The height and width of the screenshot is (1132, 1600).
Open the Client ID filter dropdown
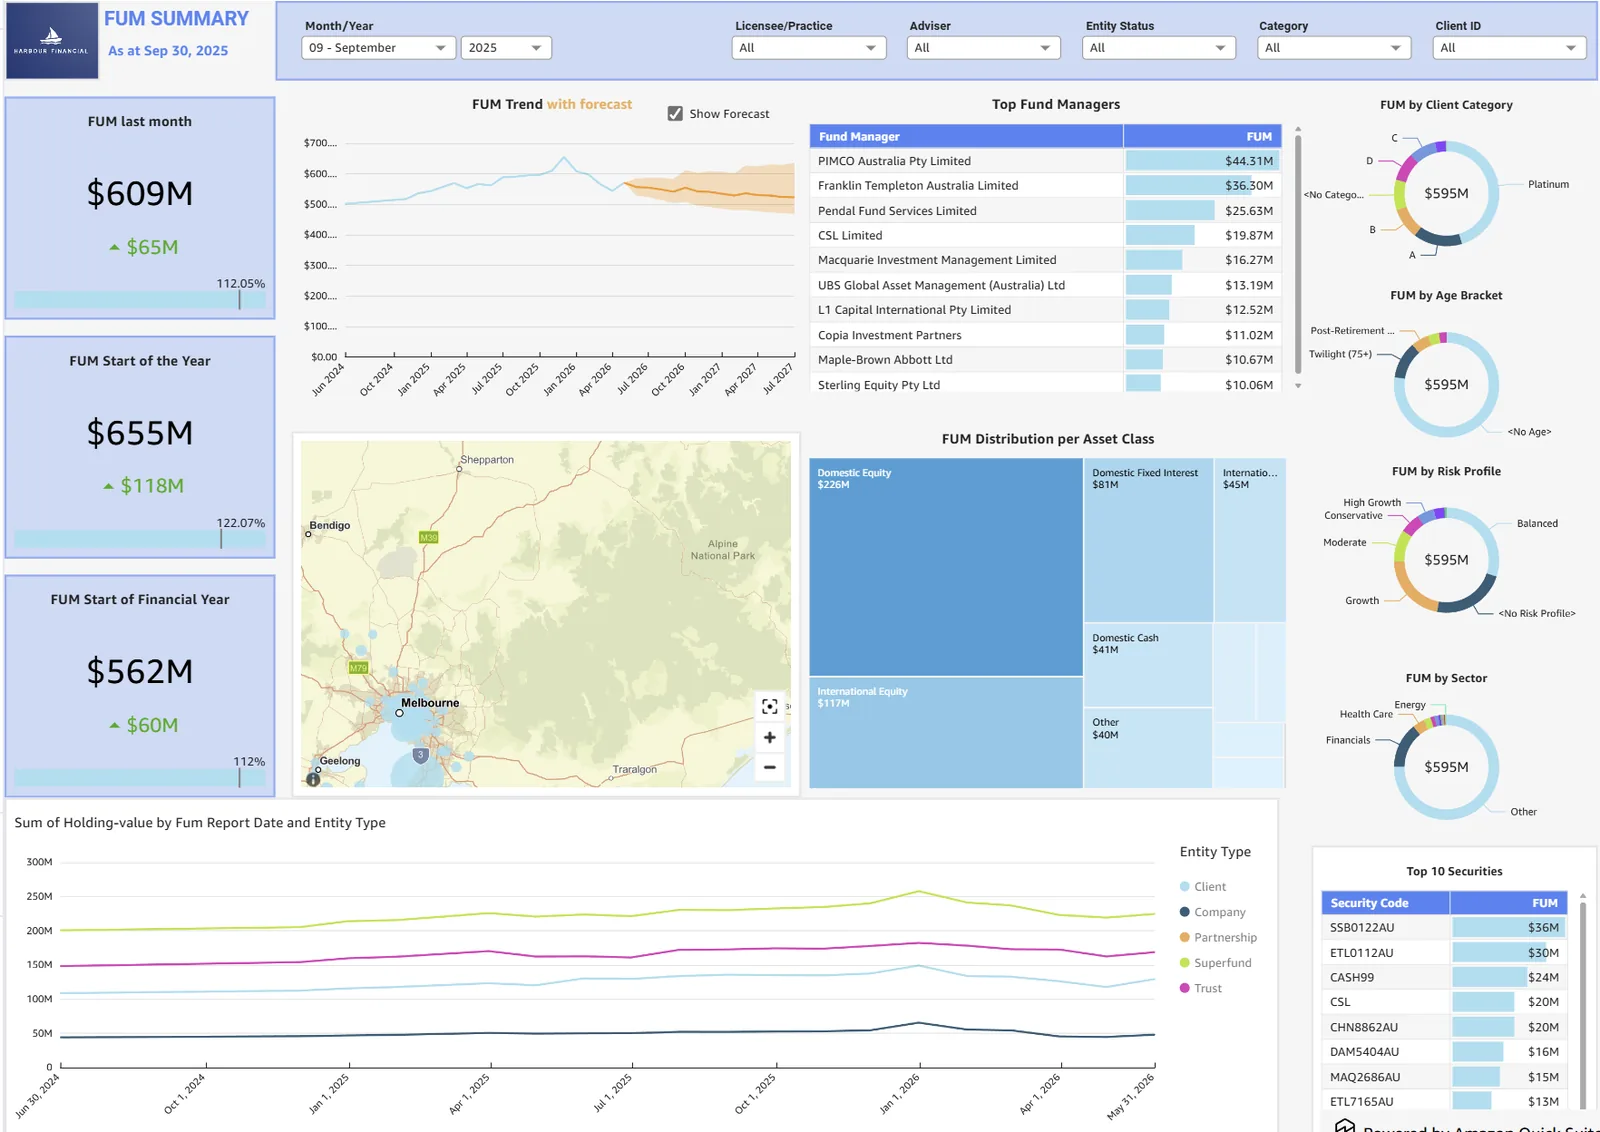[x=1510, y=48]
